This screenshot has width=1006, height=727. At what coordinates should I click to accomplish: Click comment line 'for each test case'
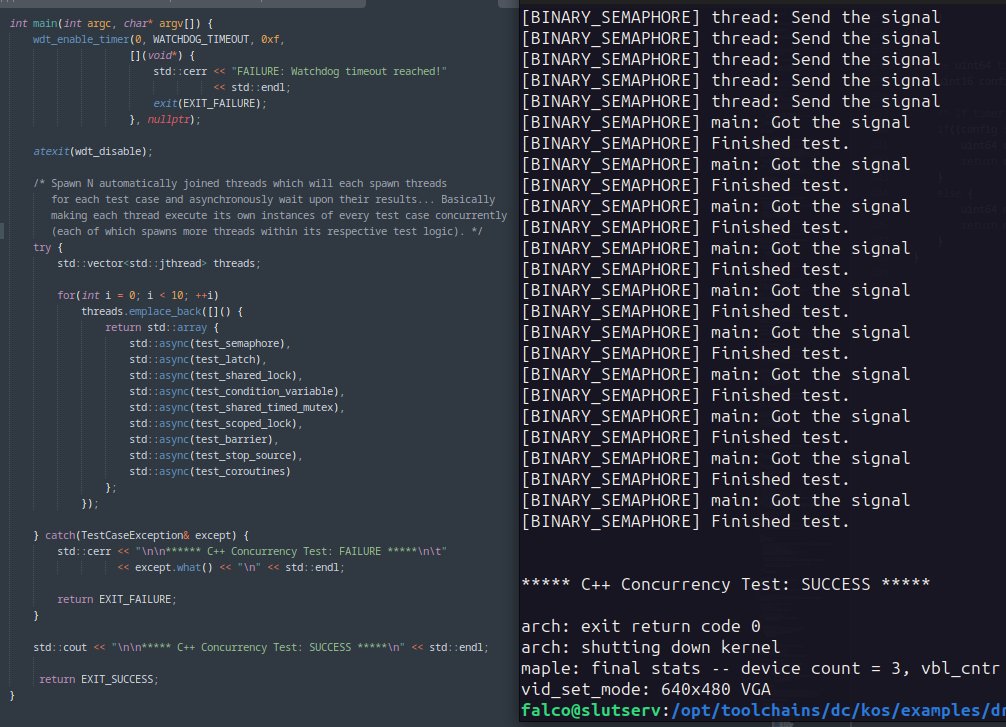point(273,200)
